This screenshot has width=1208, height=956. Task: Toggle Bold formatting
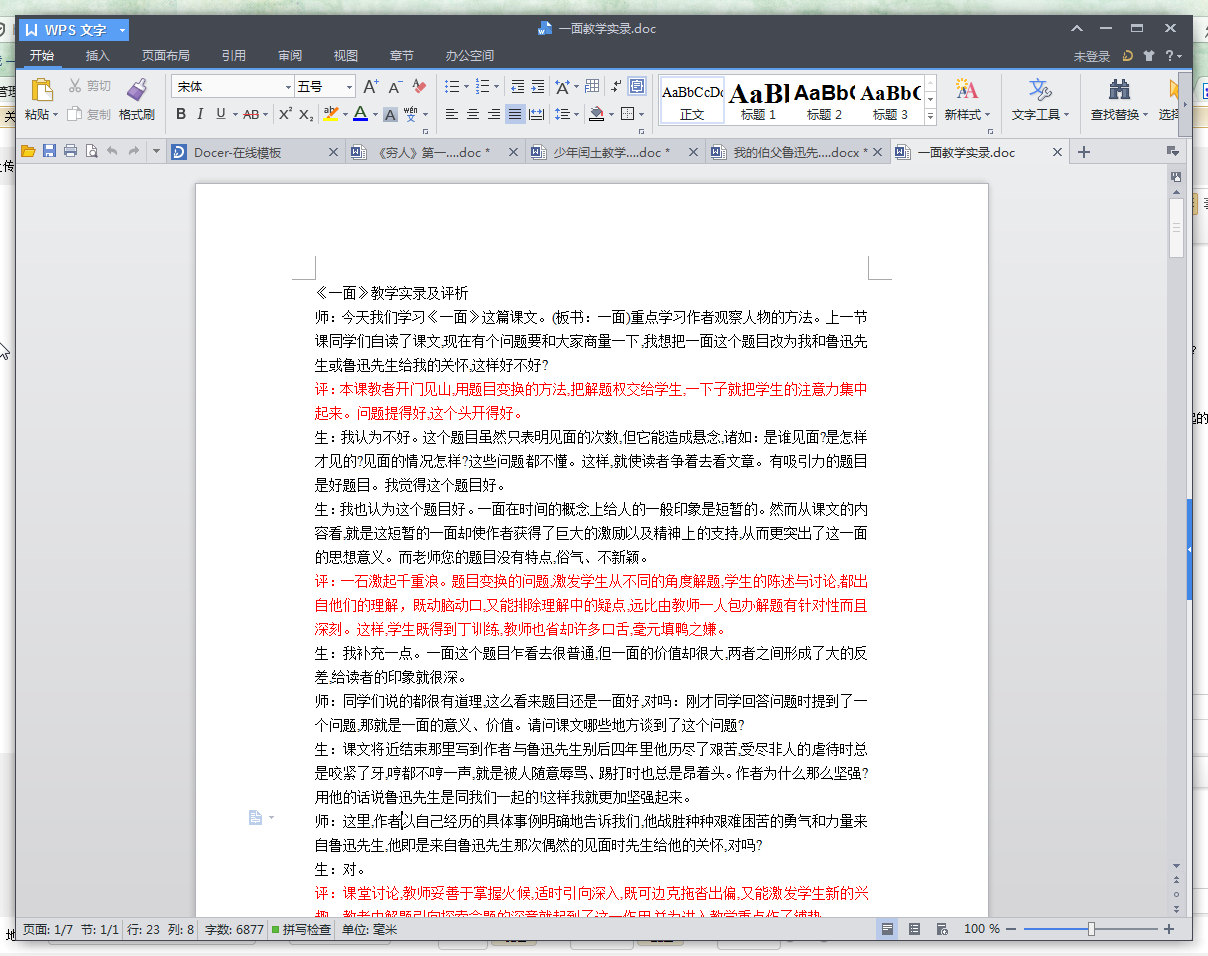[181, 114]
